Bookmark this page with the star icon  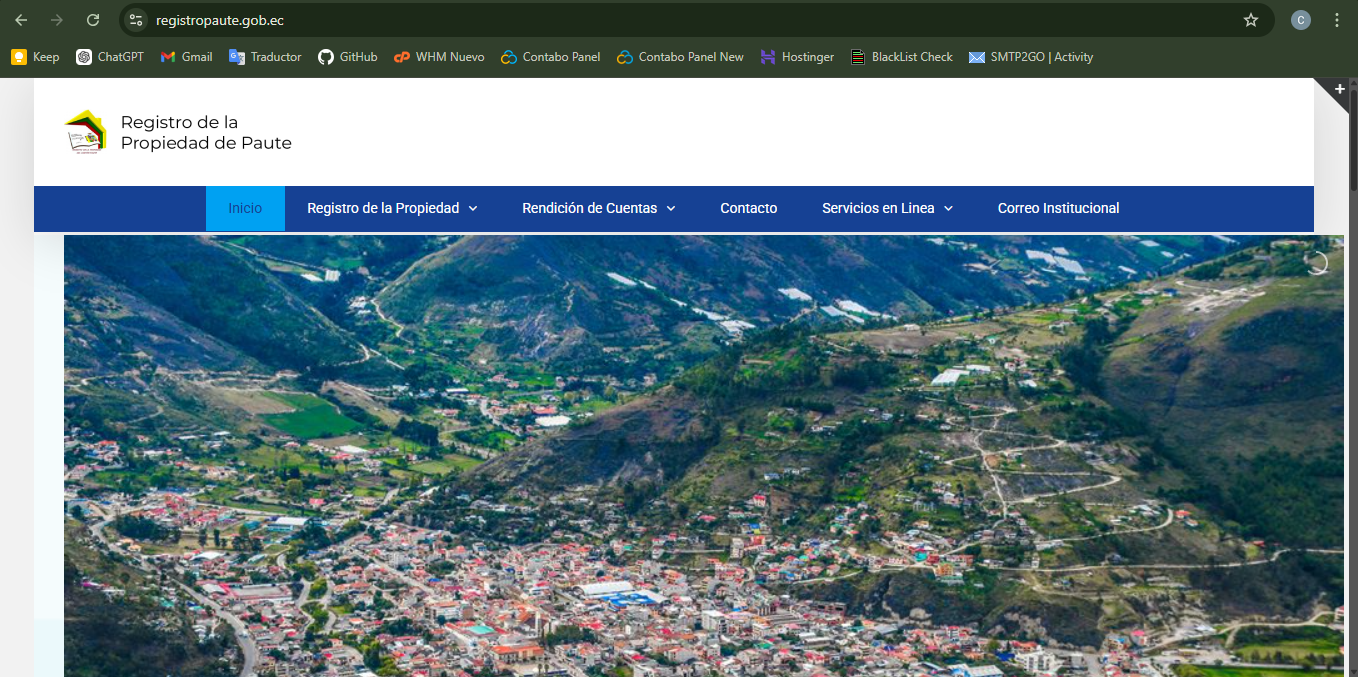(1250, 20)
